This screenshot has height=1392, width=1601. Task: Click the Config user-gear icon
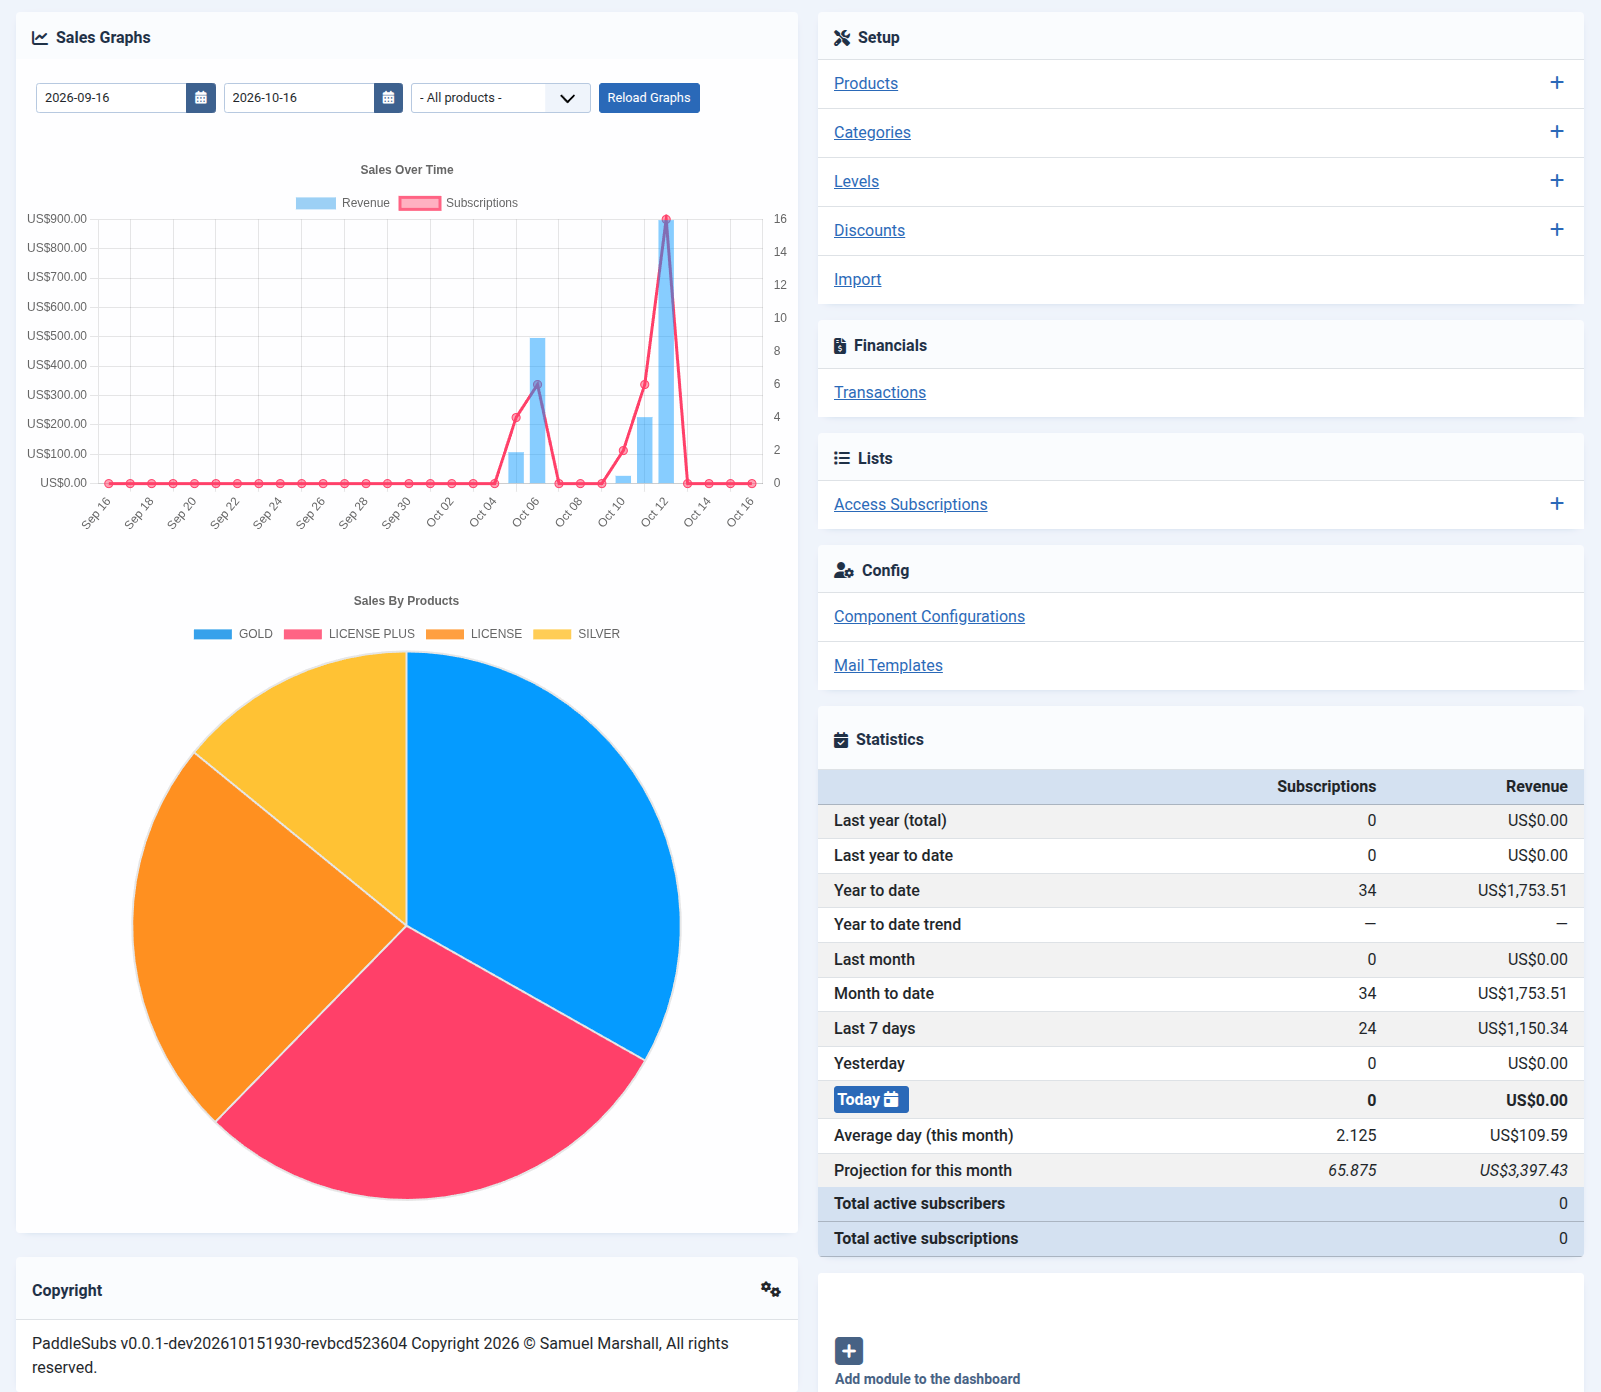coord(844,570)
